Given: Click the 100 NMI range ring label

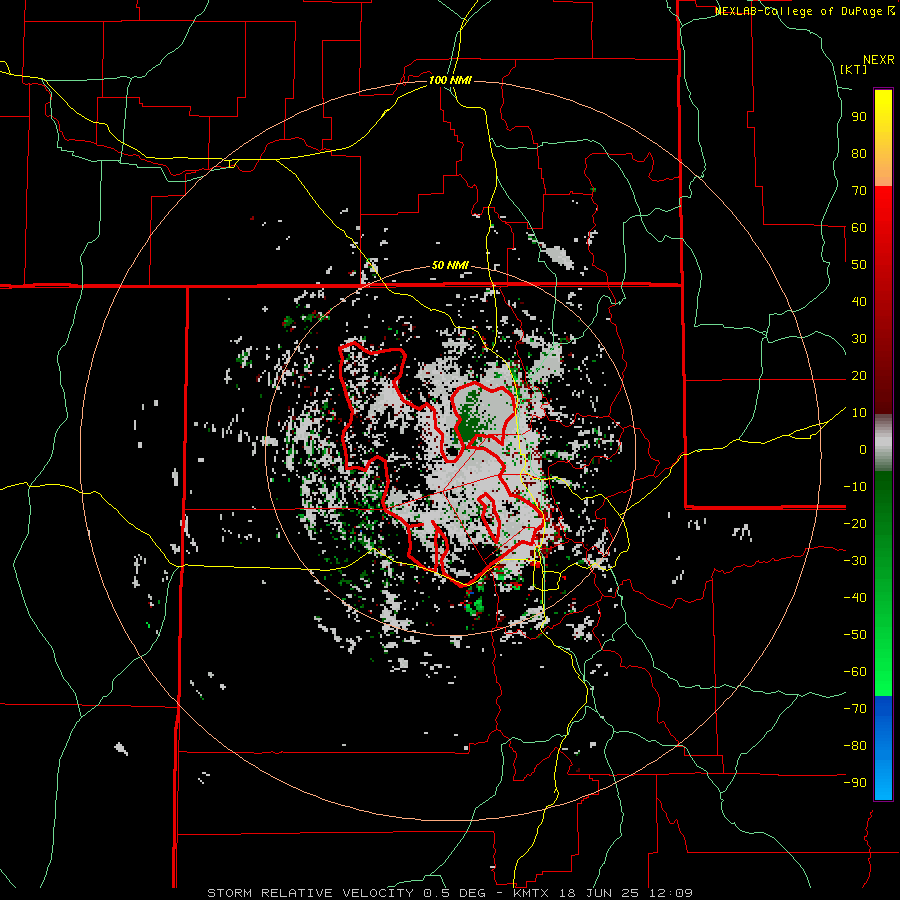Looking at the screenshot, I should [450, 80].
